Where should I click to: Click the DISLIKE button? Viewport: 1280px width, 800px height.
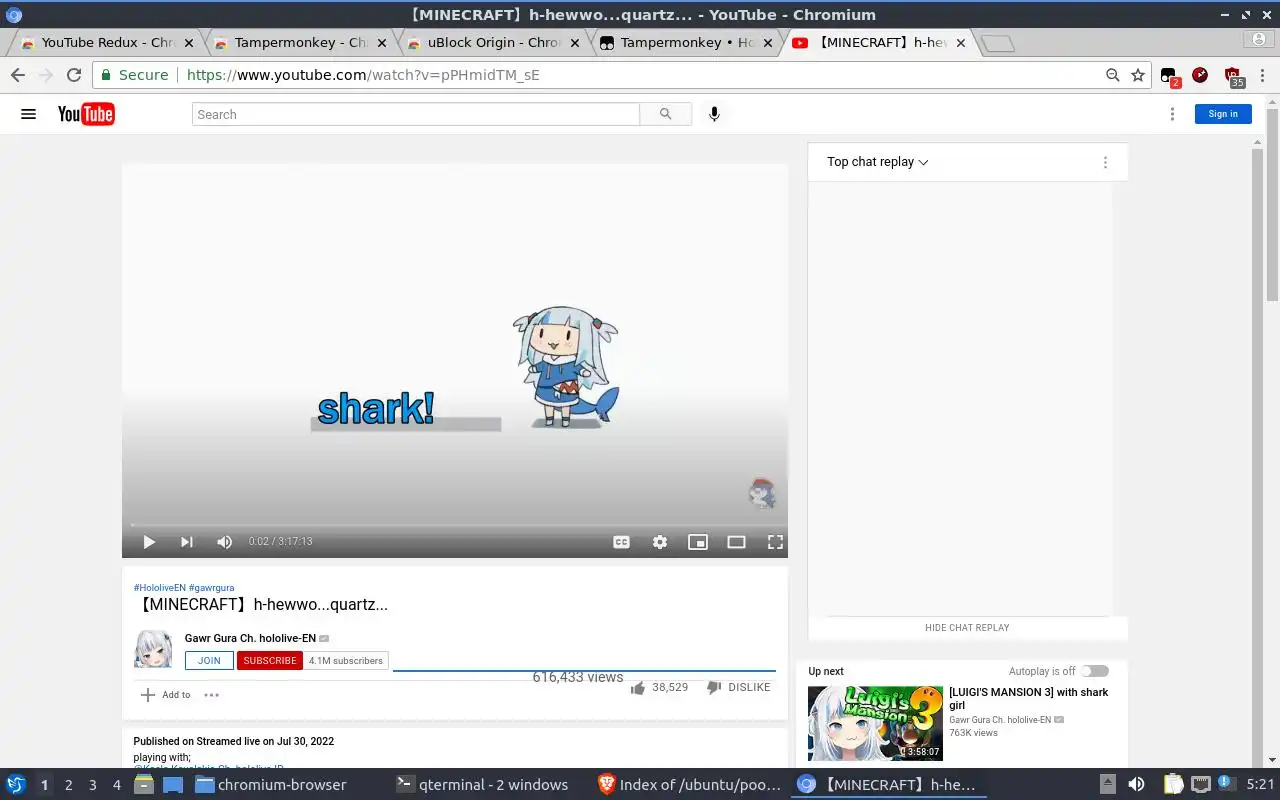(738, 688)
